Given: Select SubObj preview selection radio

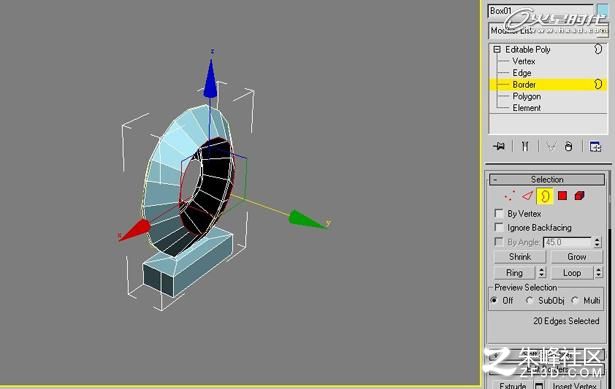Looking at the screenshot, I should 529,300.
